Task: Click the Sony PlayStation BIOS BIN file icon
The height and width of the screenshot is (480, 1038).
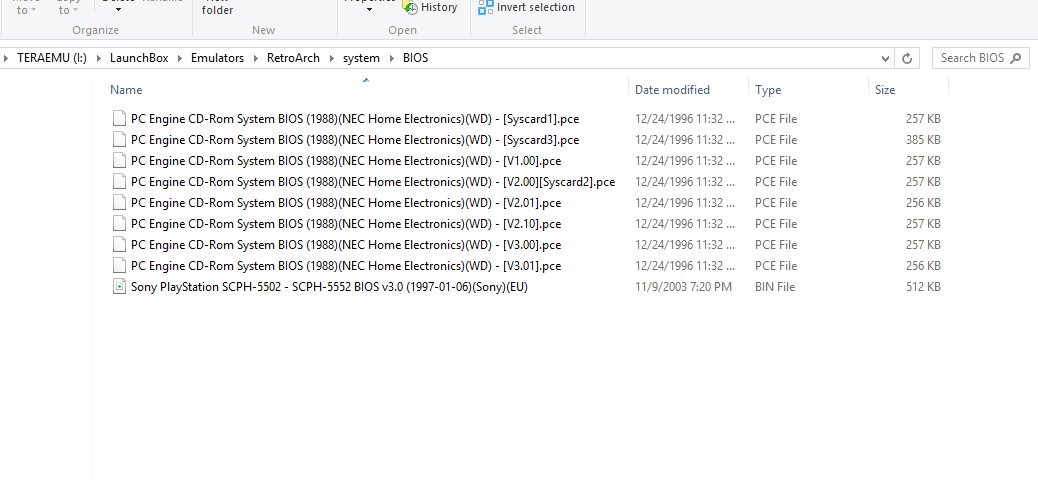Action: 119,287
